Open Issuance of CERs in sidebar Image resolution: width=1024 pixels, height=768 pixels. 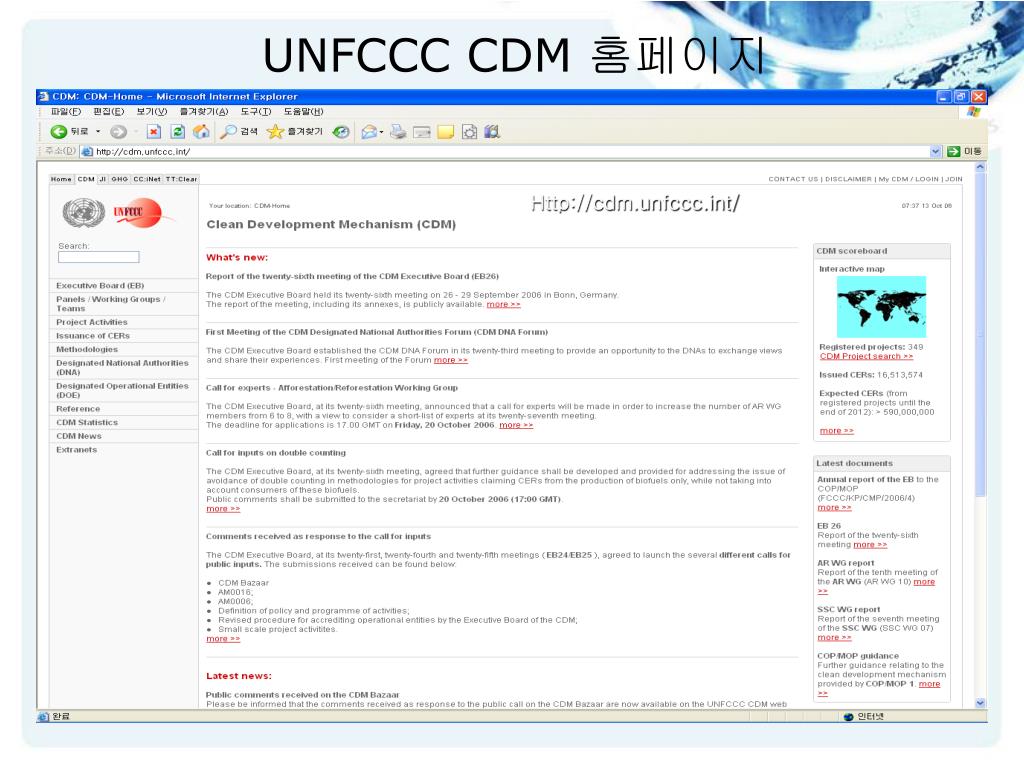click(x=93, y=336)
